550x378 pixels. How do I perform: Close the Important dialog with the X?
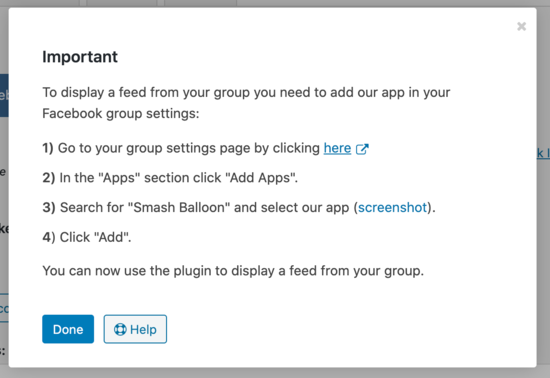521,26
